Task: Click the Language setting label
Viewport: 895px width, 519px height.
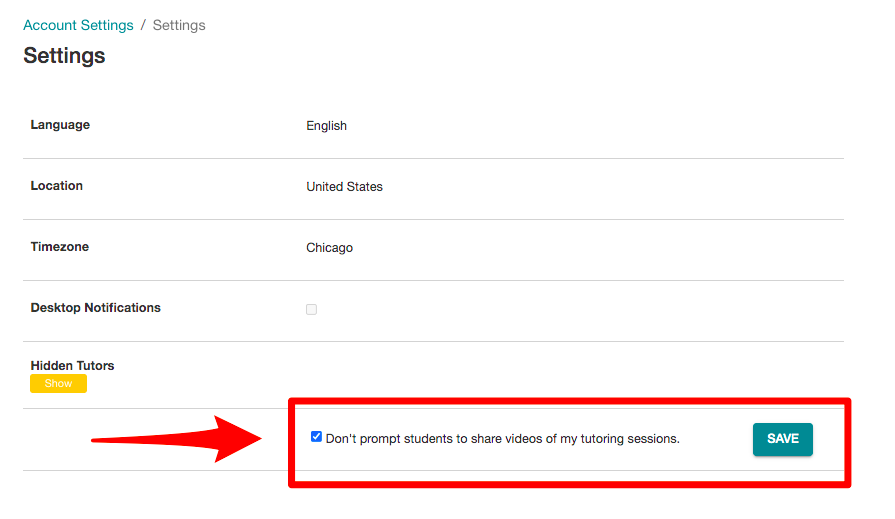Action: (x=60, y=124)
